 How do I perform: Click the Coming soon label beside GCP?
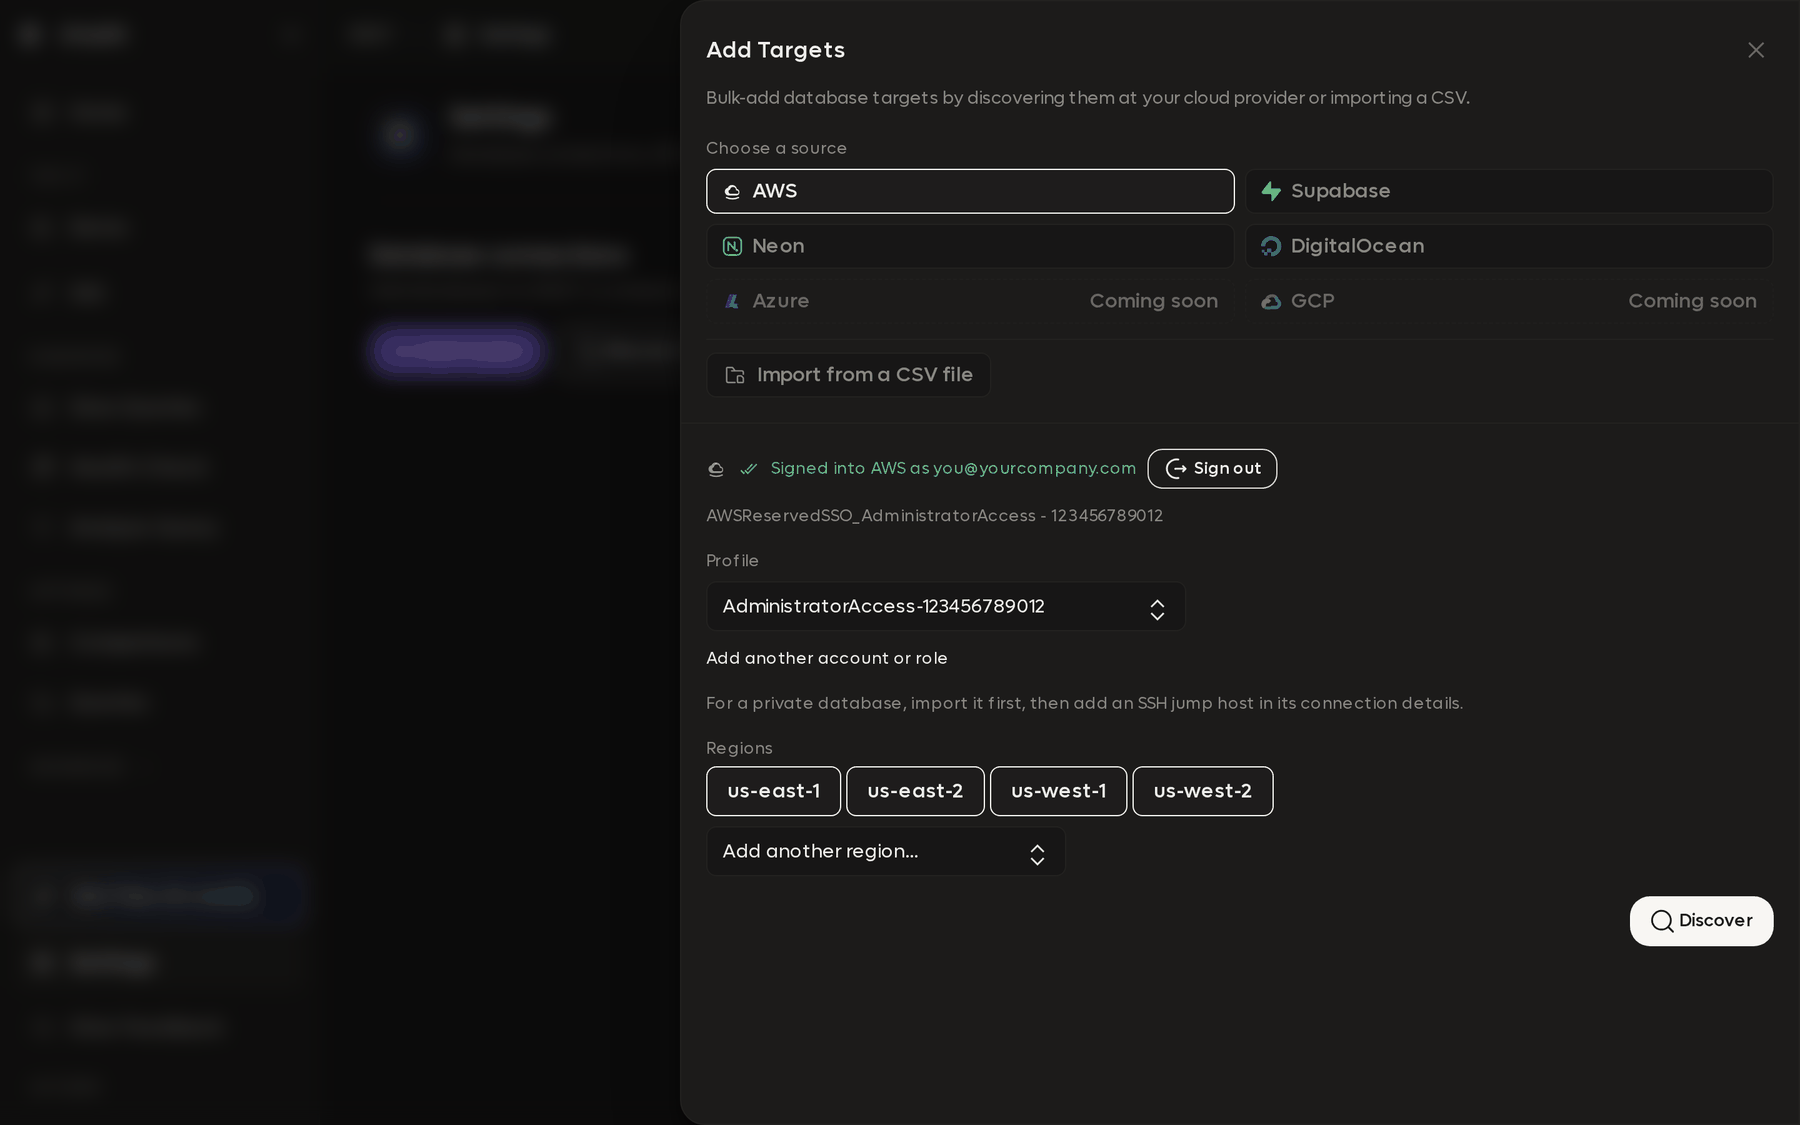point(1692,301)
